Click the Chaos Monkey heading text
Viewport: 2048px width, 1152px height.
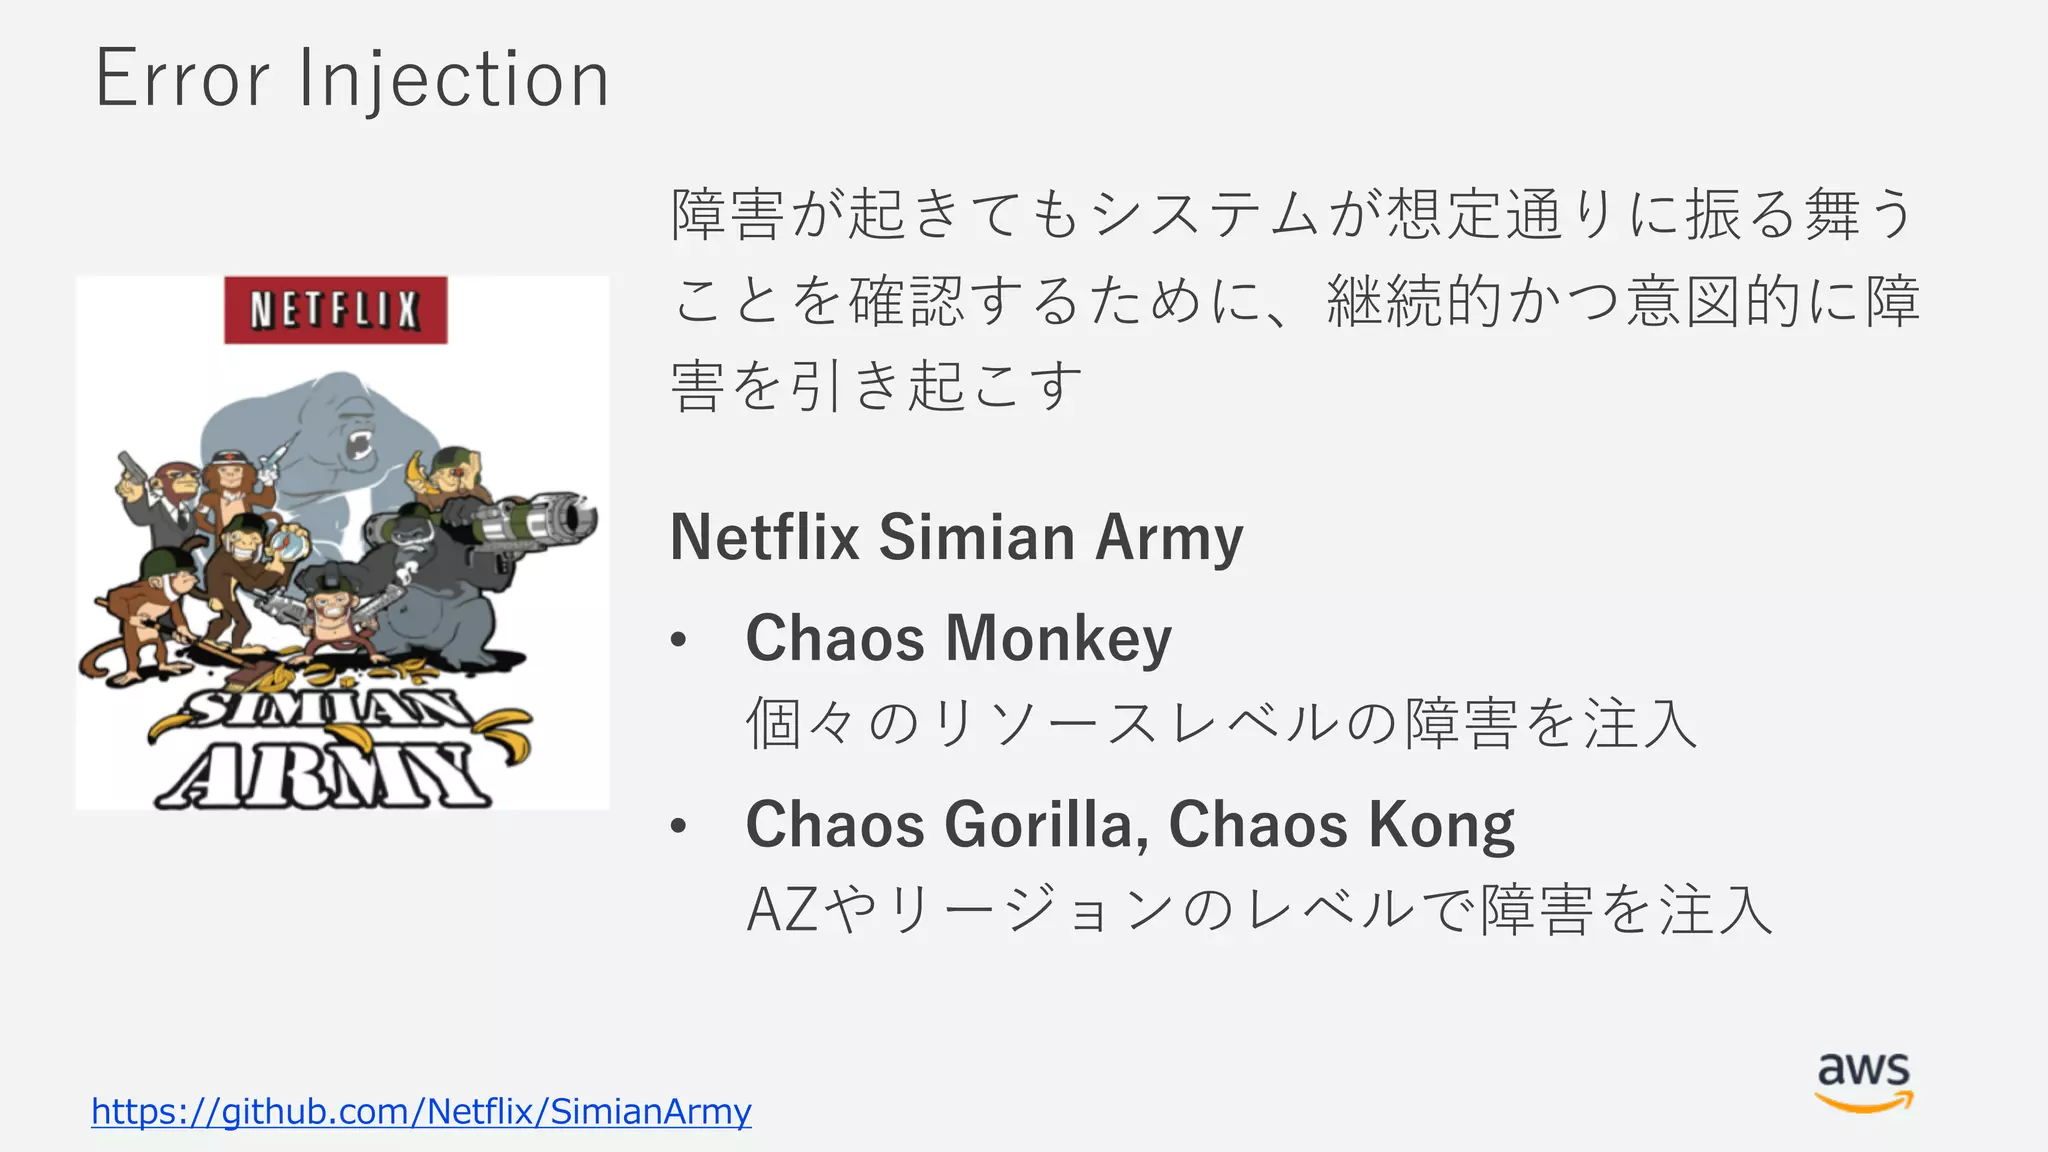(x=958, y=638)
